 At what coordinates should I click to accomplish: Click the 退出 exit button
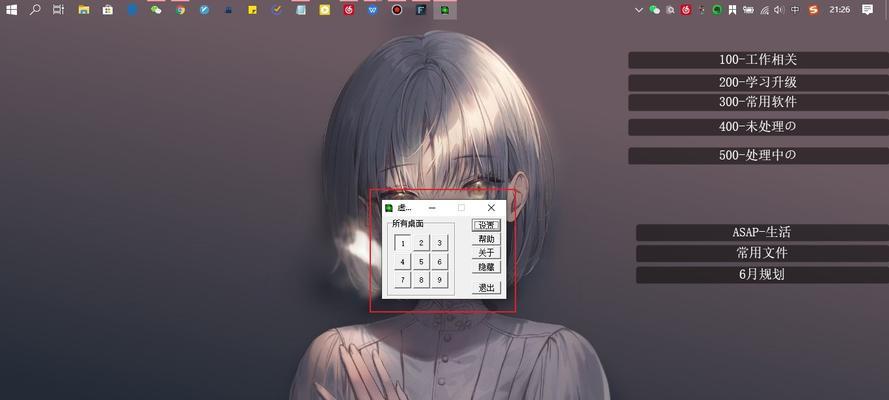(x=486, y=288)
